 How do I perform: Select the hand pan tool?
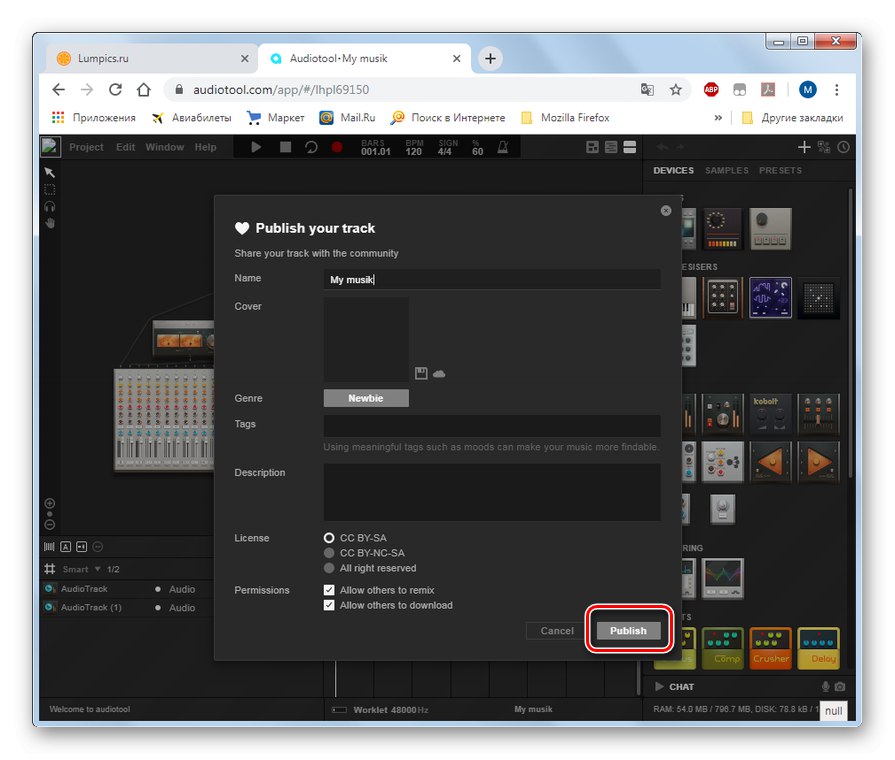coord(50,223)
